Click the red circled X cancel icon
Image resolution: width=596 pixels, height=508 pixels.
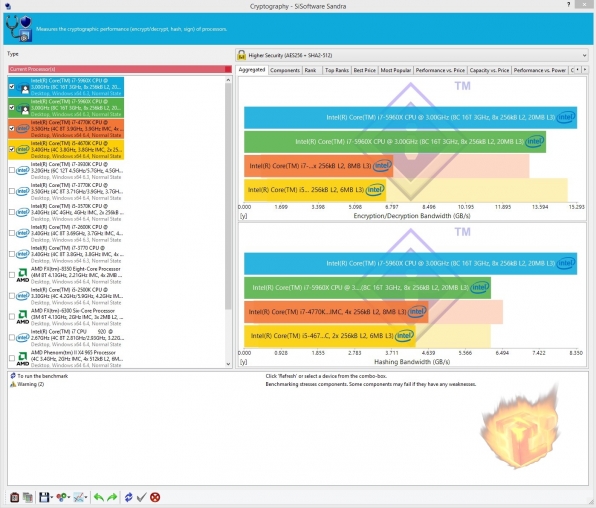pos(155,497)
